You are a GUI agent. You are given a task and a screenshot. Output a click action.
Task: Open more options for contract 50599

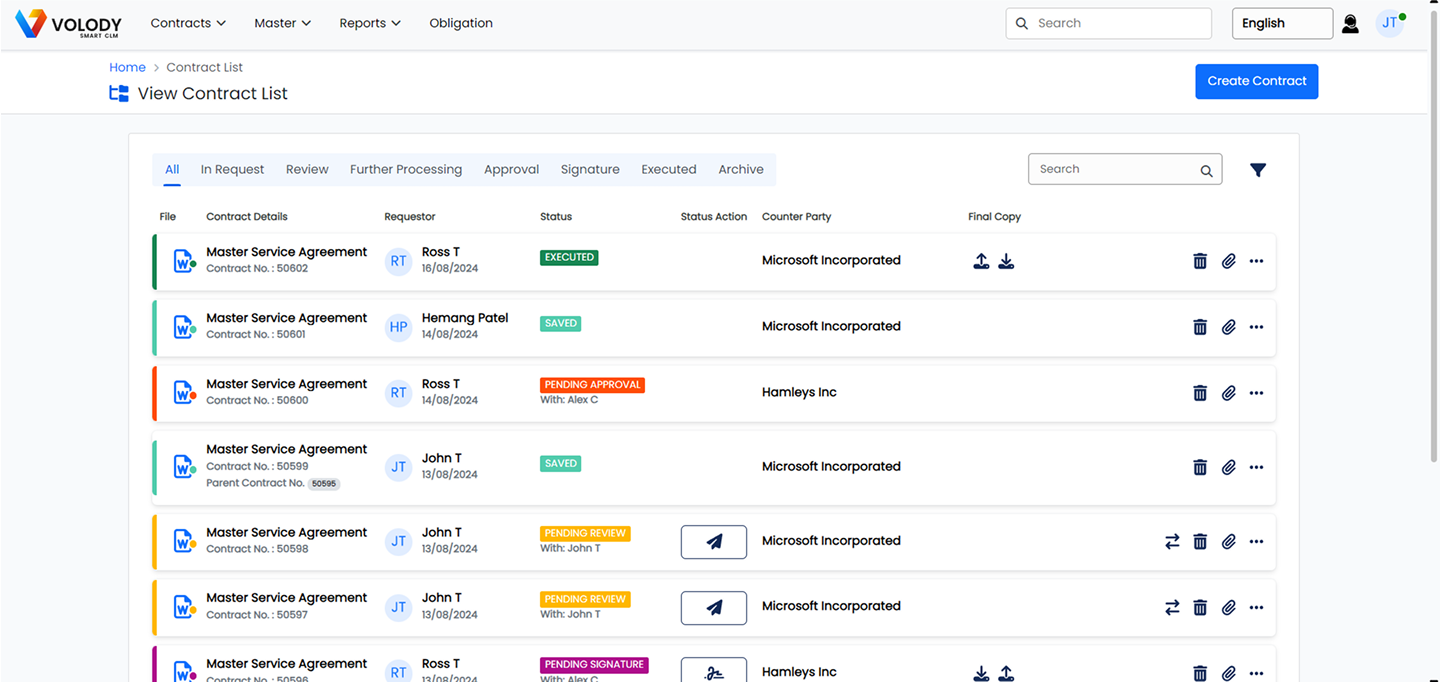click(1257, 467)
